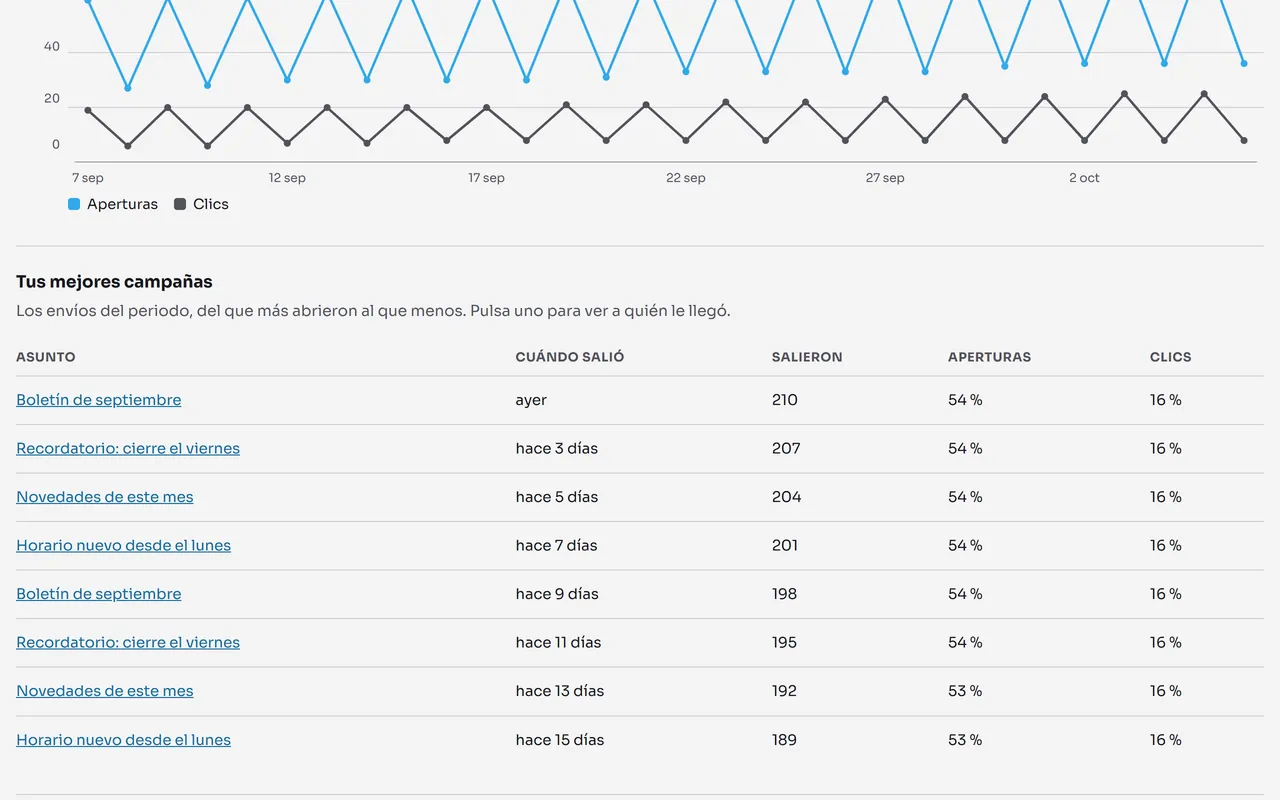This screenshot has height=800, width=1280.
Task: Click the 53 % aperturas for hace 13 días
Action: click(965, 691)
